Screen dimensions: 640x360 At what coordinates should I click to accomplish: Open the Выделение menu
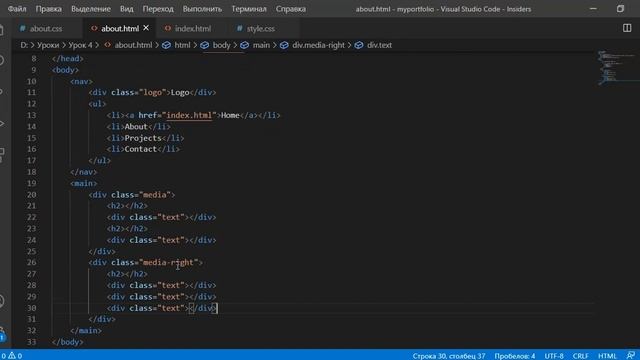tap(91, 9)
